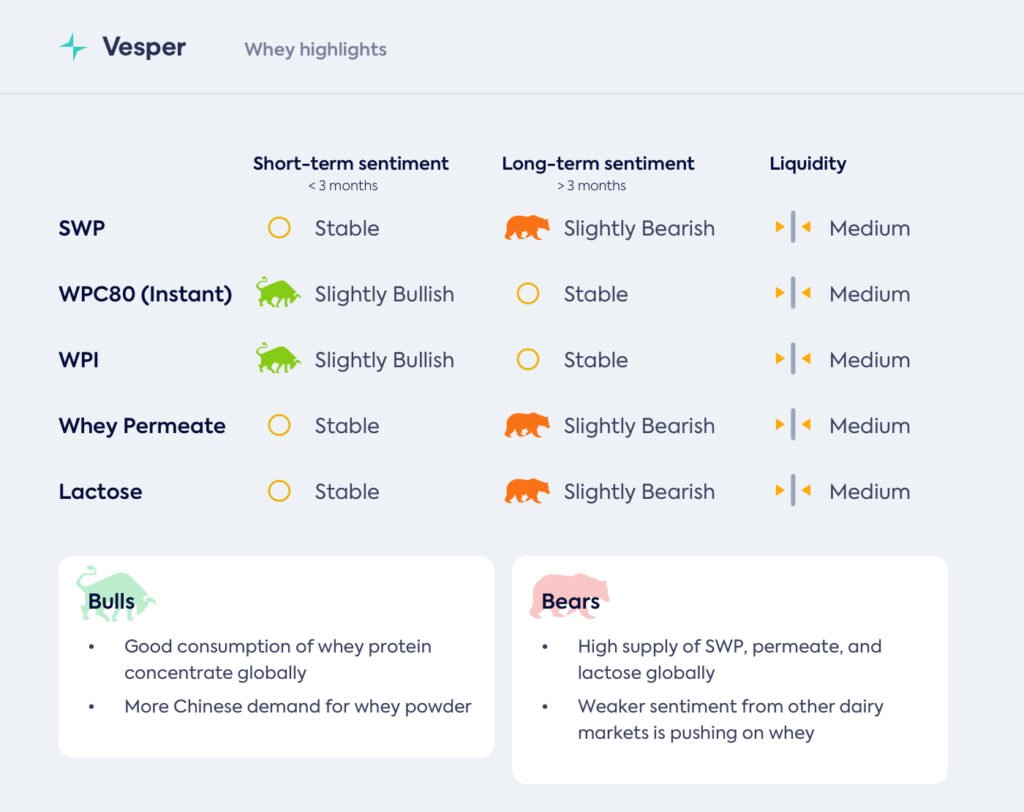Click the SWP liquidity indicator icon
Screen dimensions: 1024x812
[793, 228]
